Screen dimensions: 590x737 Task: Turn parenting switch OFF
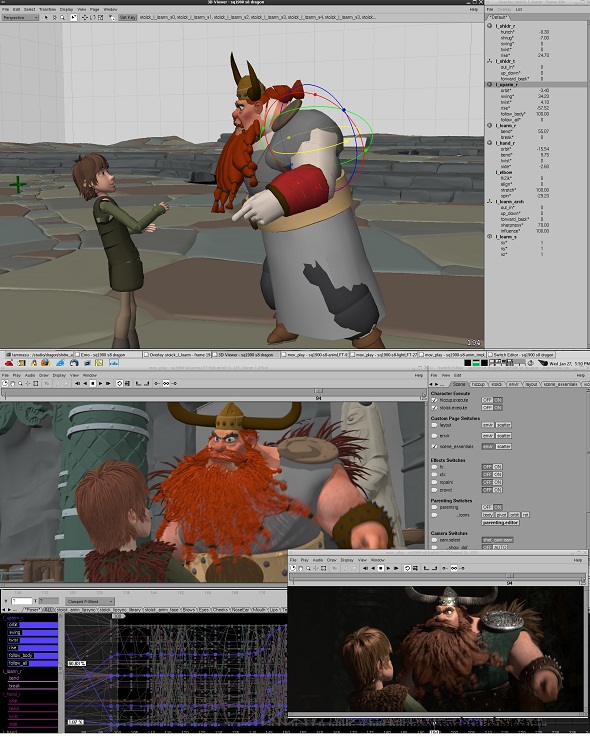487,507
